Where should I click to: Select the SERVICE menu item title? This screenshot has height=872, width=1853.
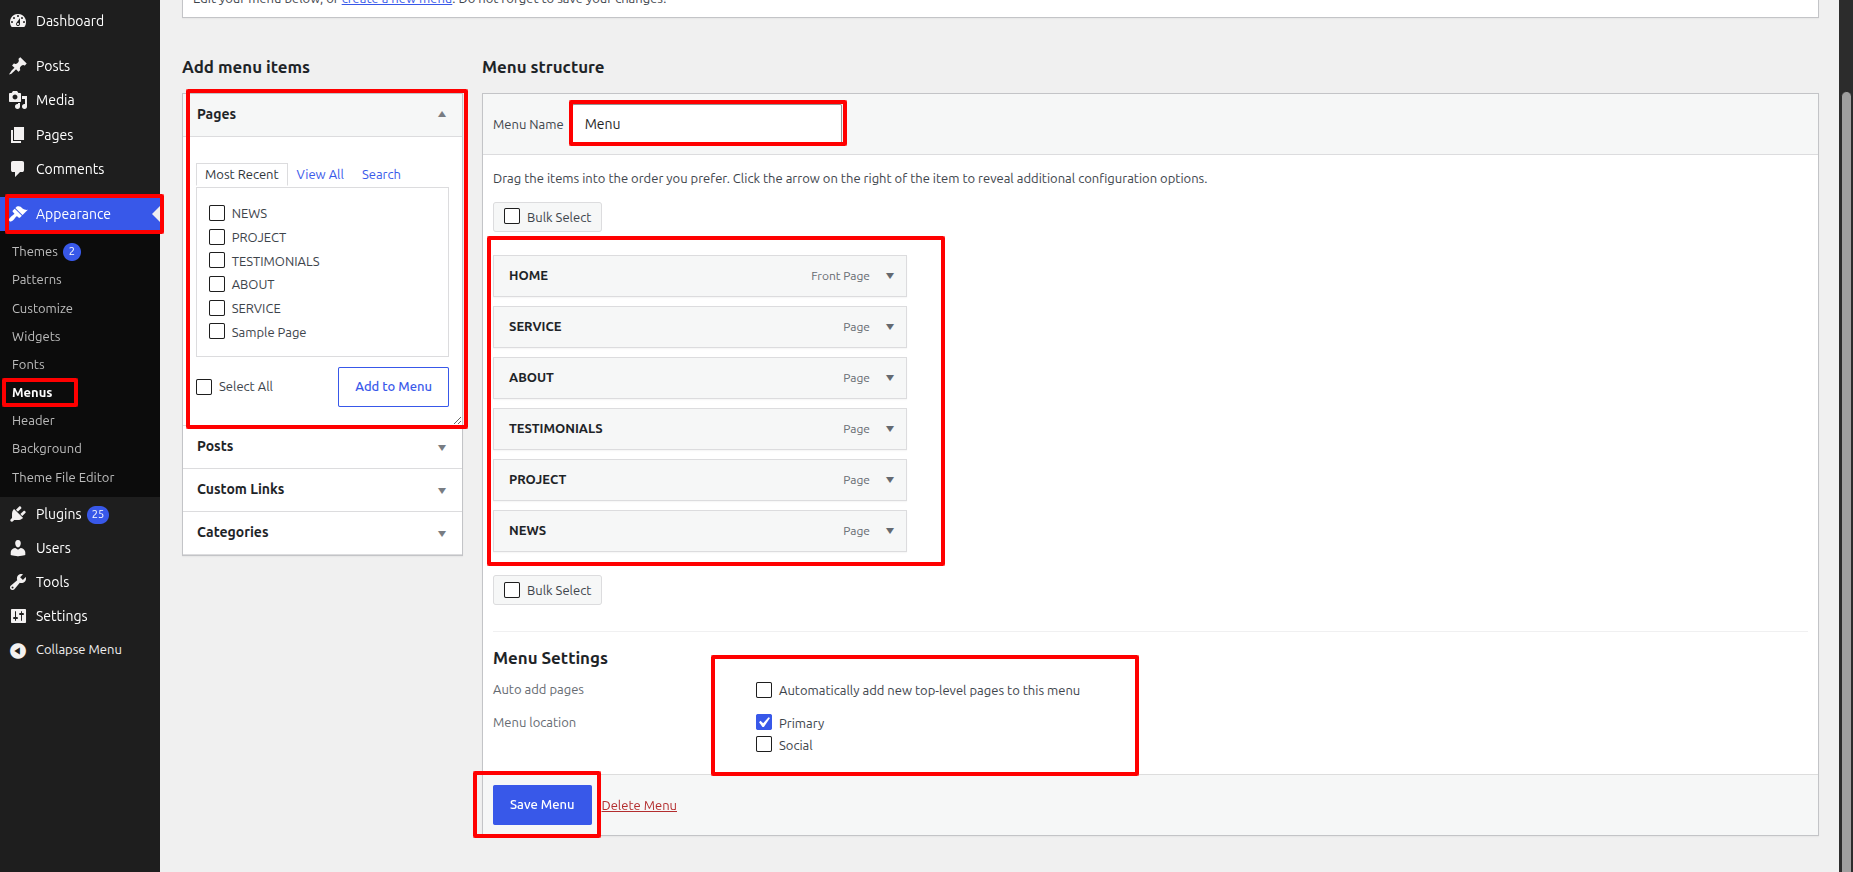[x=535, y=327]
